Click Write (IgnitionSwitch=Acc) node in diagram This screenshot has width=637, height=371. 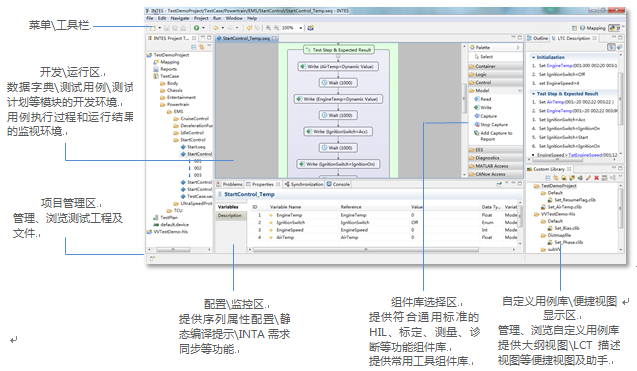[x=338, y=131]
